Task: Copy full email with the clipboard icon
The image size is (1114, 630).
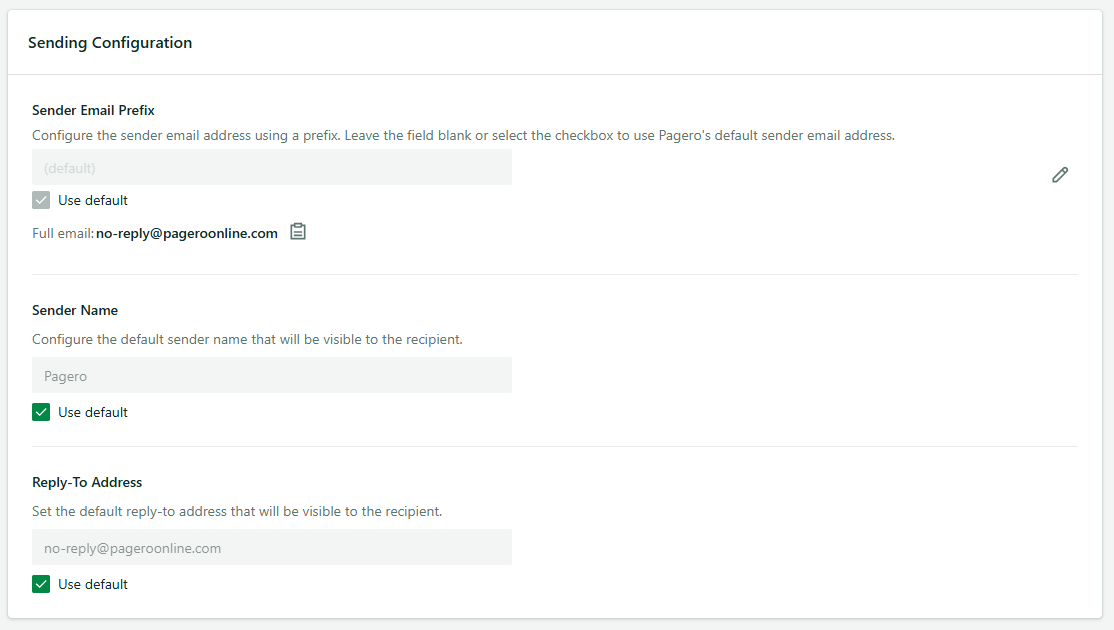Action: point(298,232)
